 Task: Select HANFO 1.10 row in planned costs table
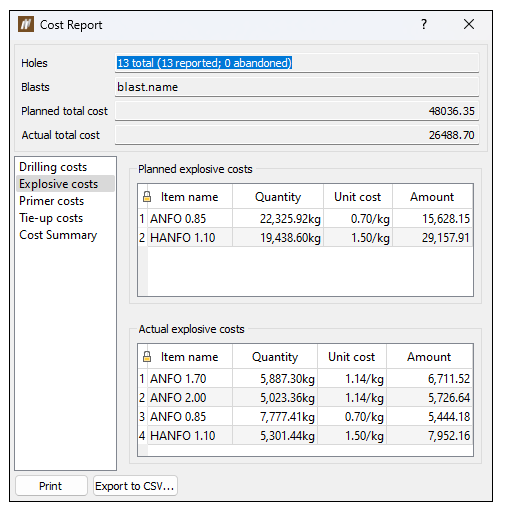pyautogui.click(x=306, y=238)
